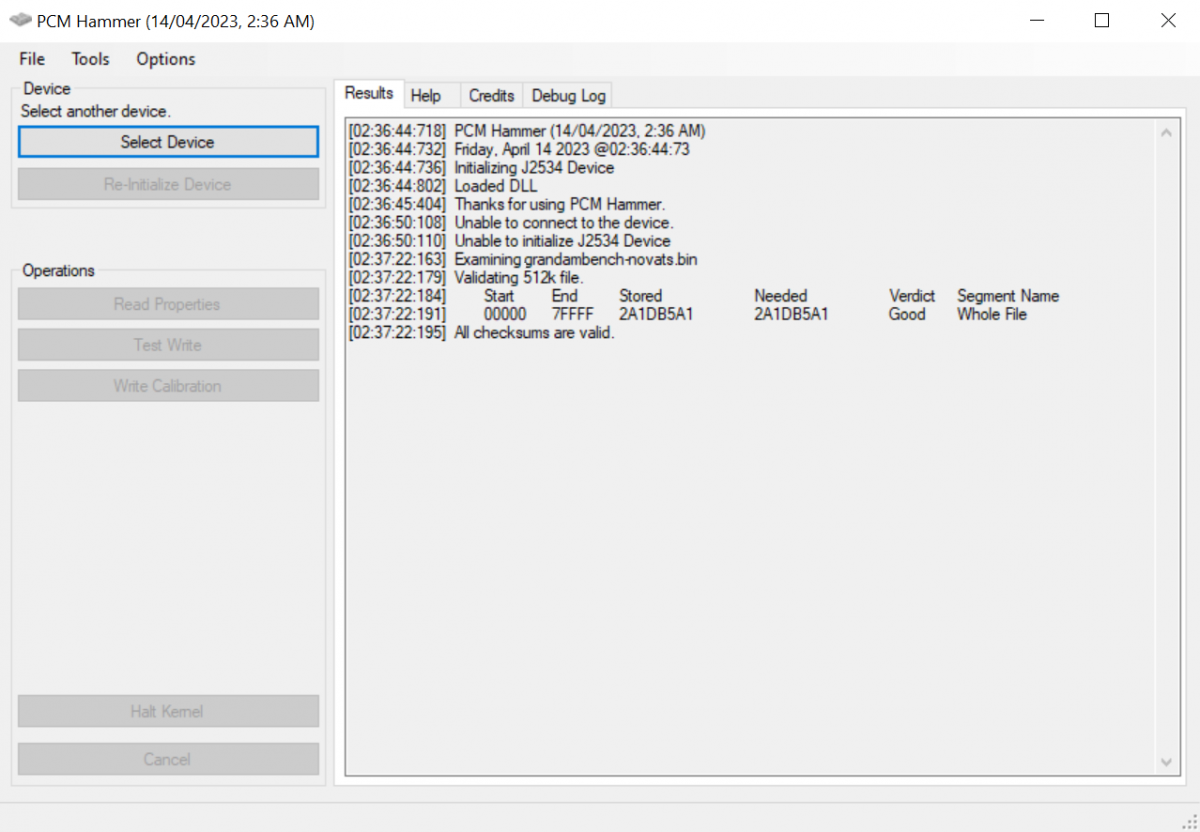The width and height of the screenshot is (1200, 832).
Task: Switch to the Debug Log tab
Action: [x=568, y=96]
